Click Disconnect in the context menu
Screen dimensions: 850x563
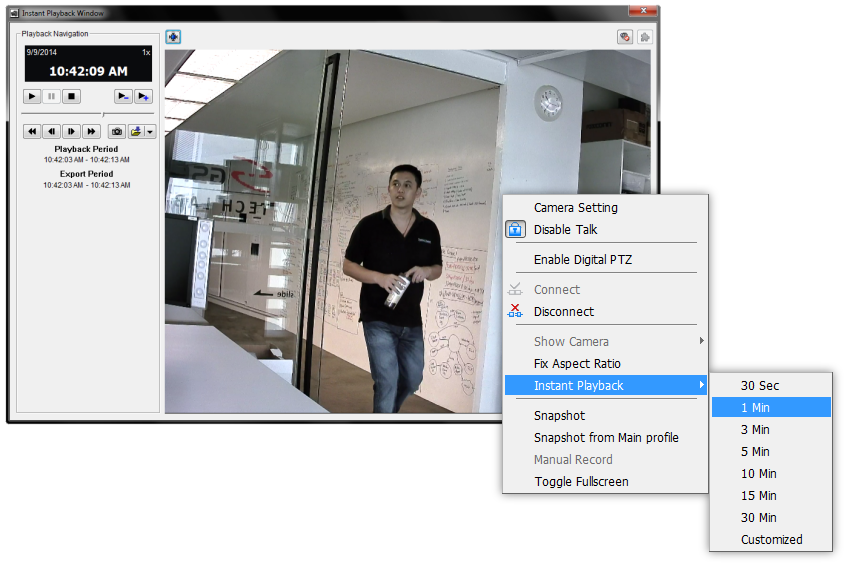pos(563,312)
